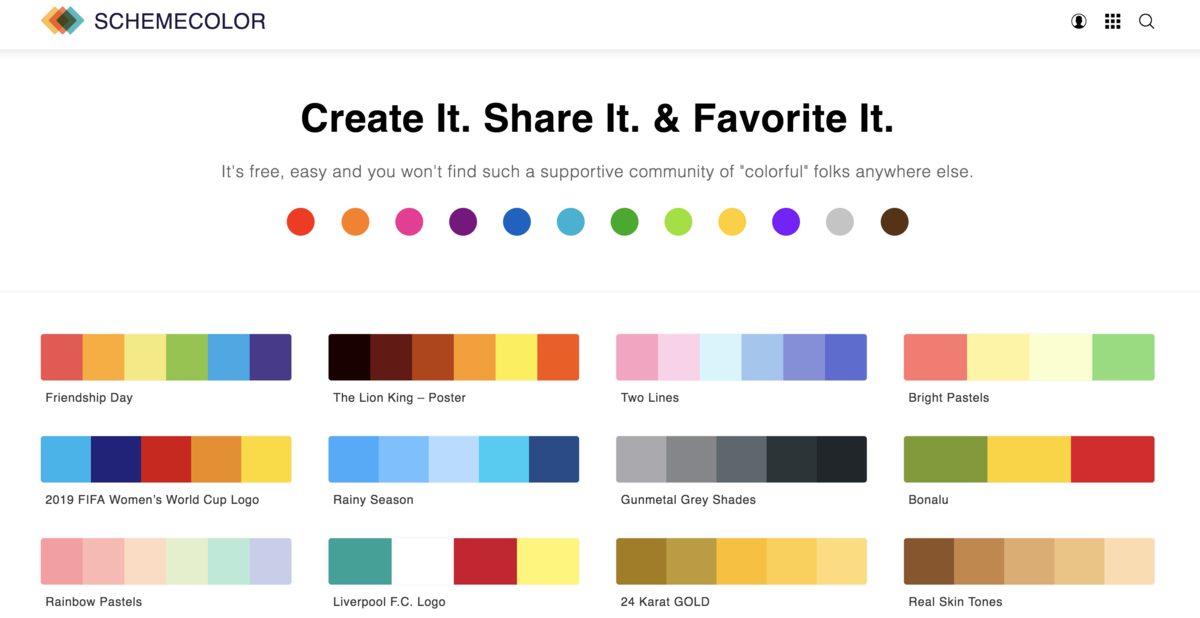Select the red color filter circle
Image resolution: width=1200 pixels, height=618 pixels.
click(301, 222)
